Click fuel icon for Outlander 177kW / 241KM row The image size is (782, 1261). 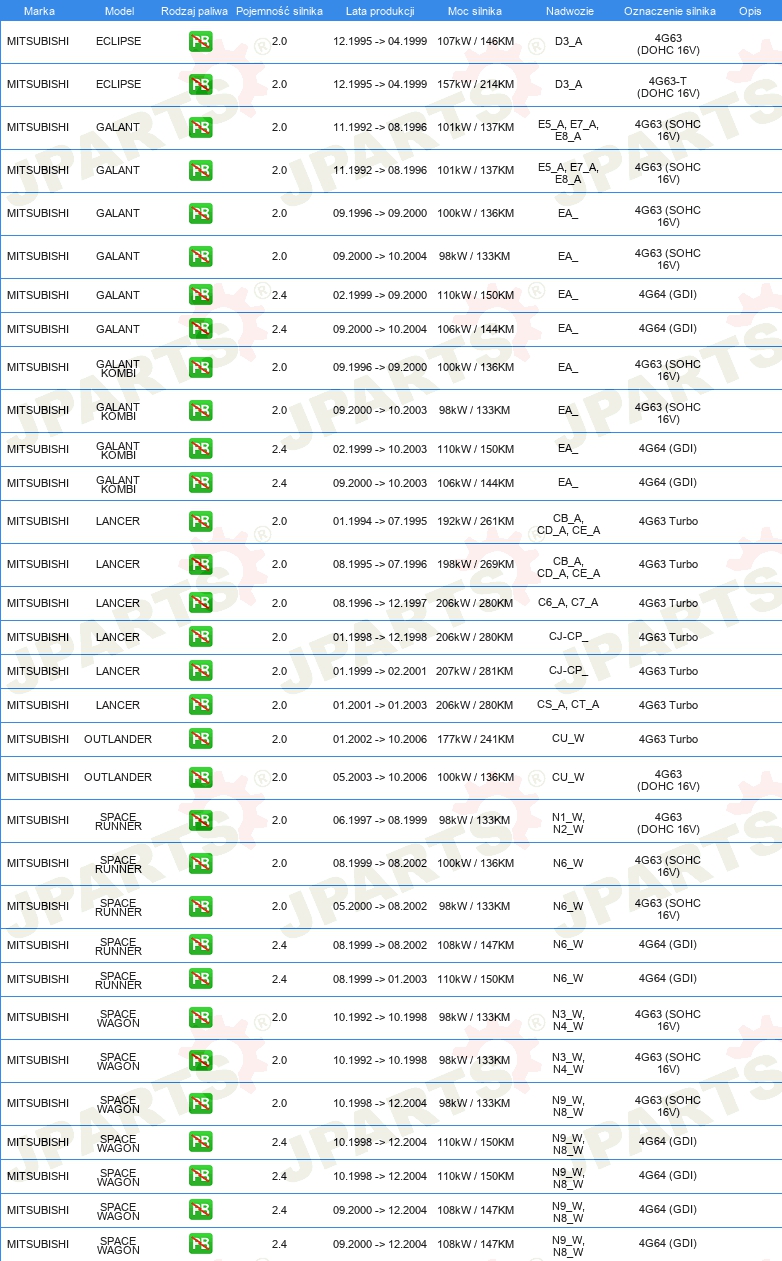[x=200, y=739]
